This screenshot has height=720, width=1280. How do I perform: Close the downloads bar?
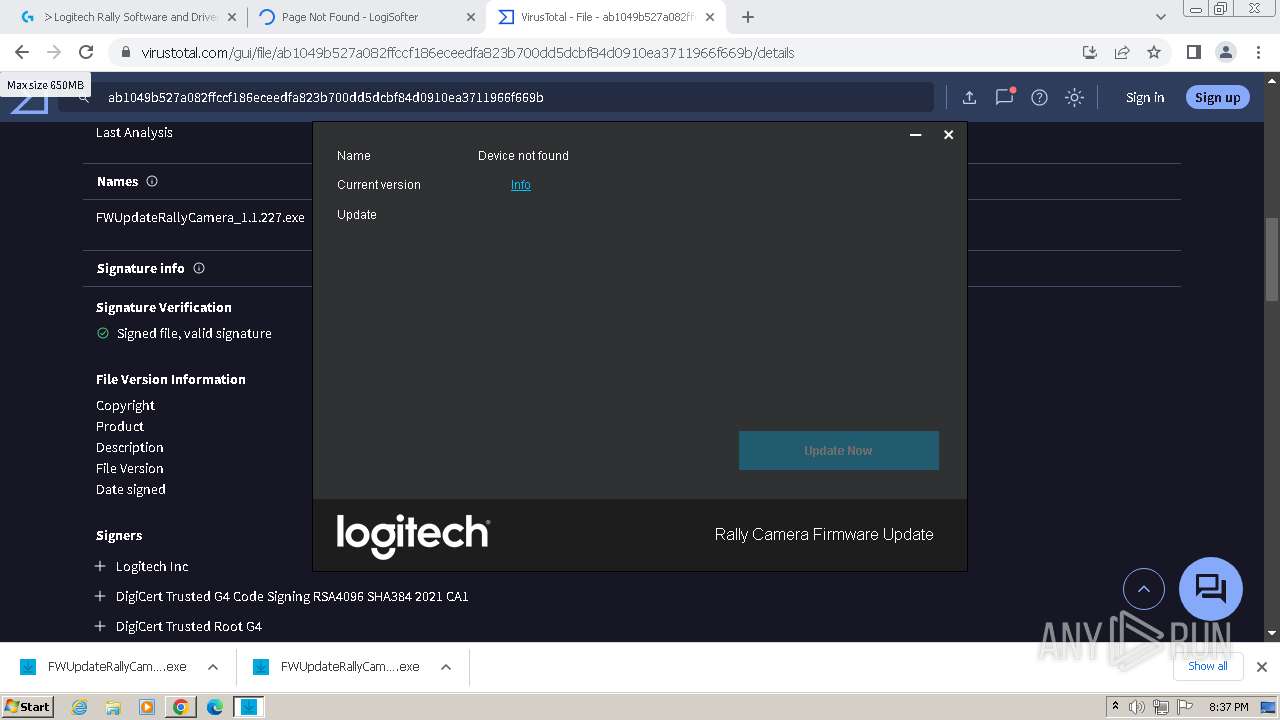(x=1261, y=666)
